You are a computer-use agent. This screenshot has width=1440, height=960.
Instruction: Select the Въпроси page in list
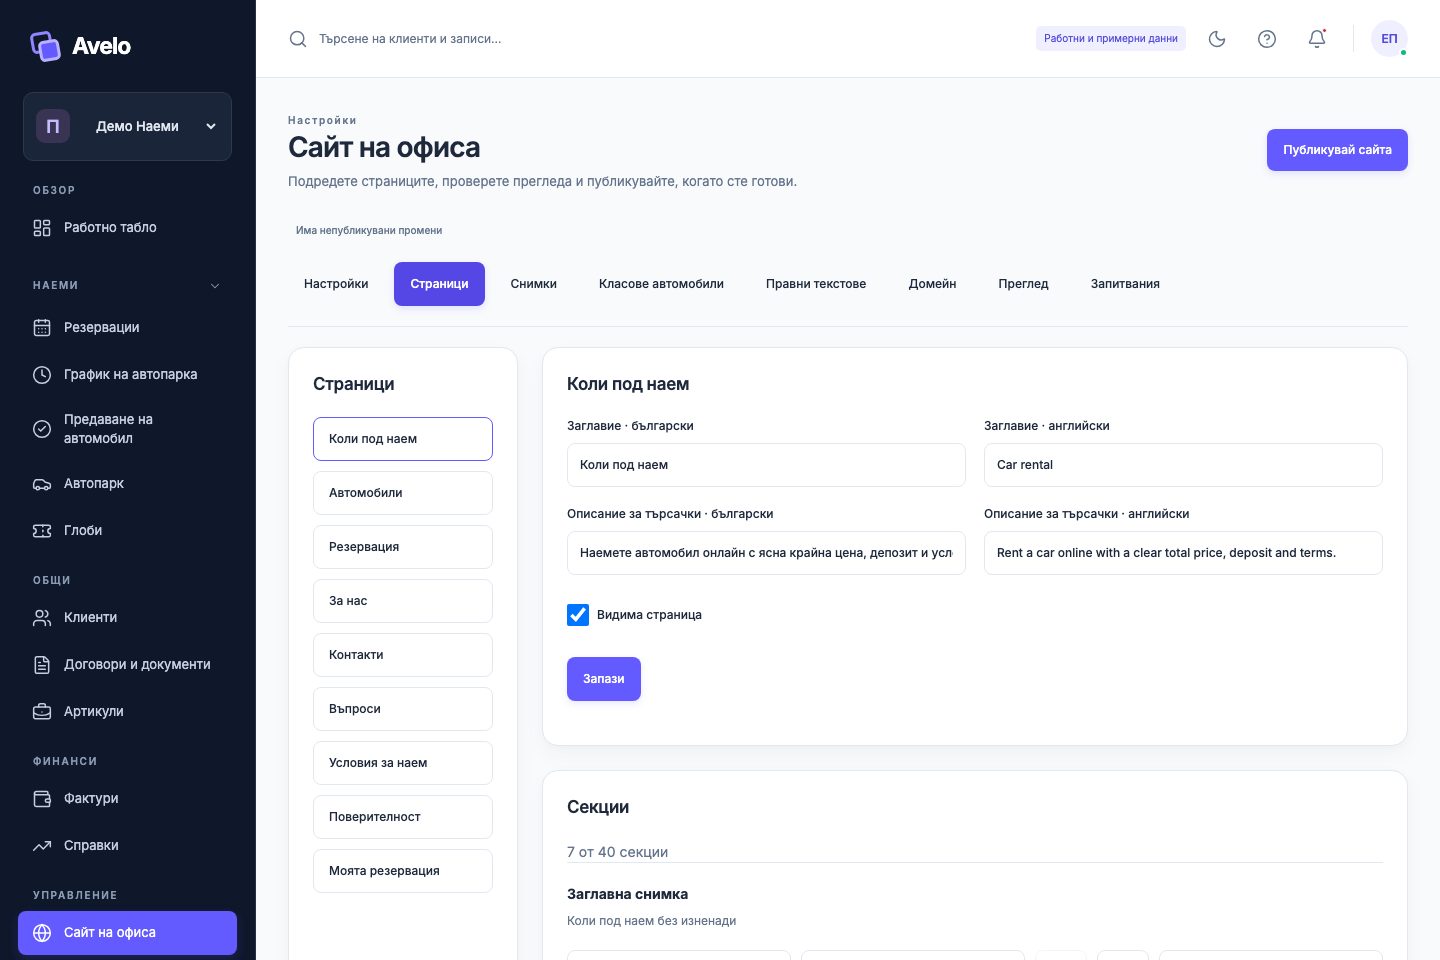[x=403, y=709]
